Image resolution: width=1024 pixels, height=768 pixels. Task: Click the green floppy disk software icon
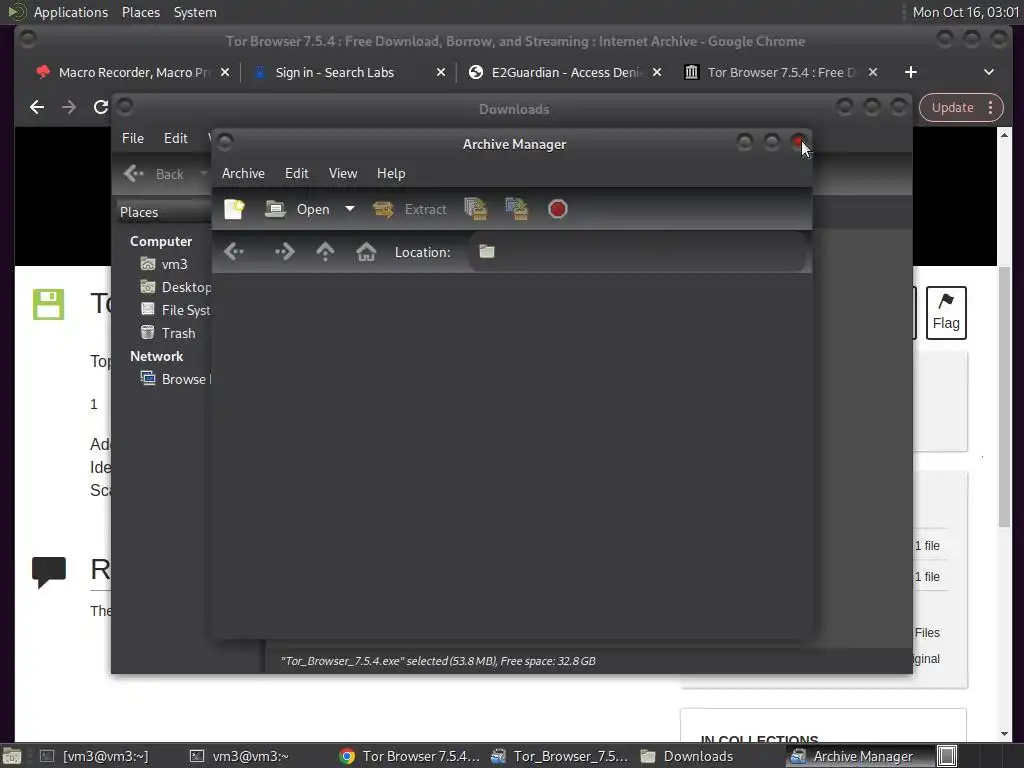point(48,304)
